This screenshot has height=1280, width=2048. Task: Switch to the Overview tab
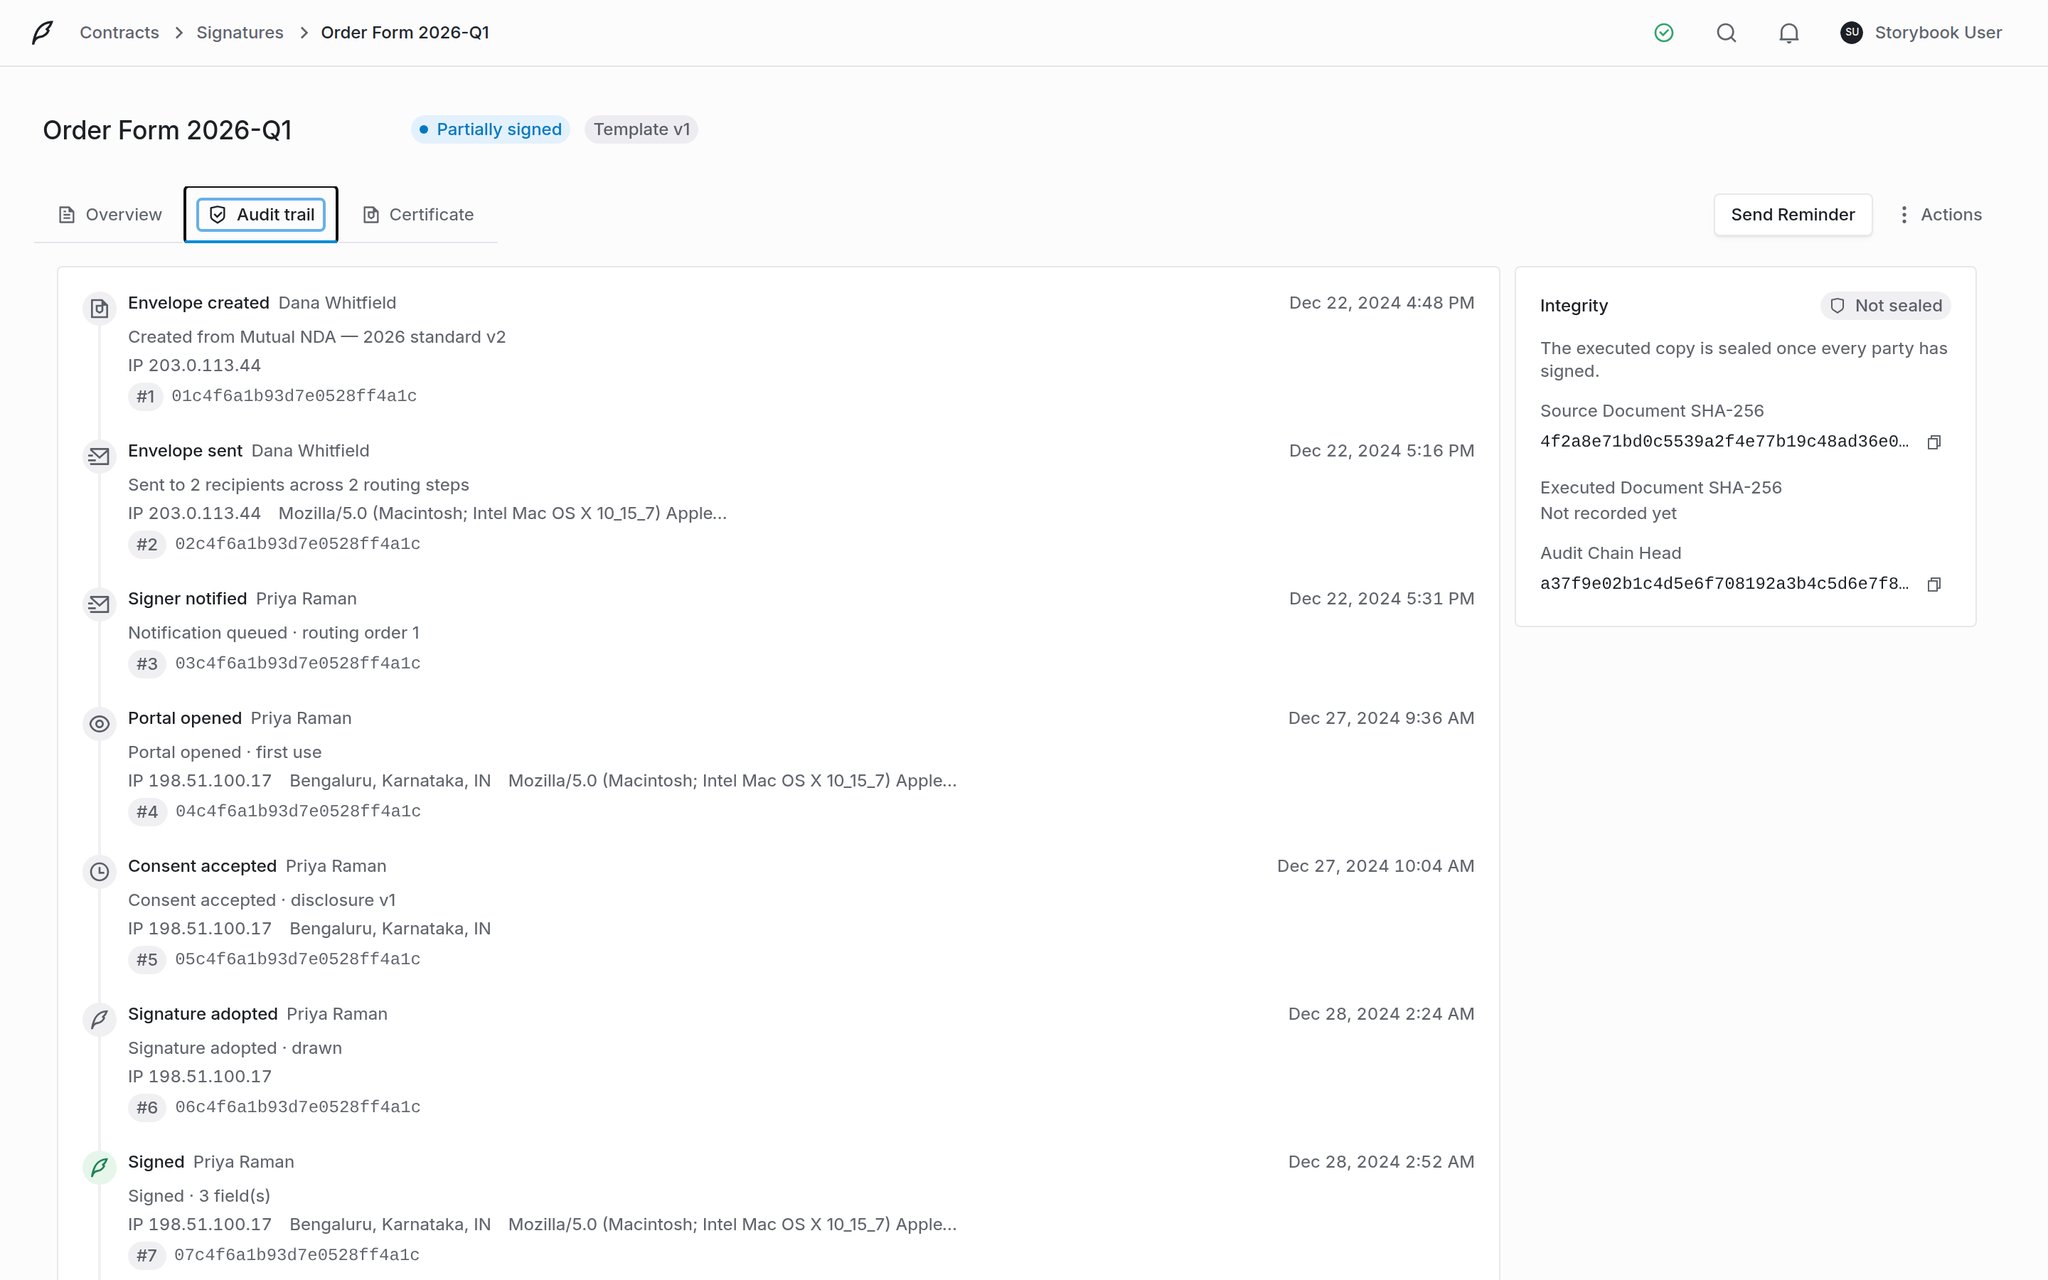coord(110,215)
